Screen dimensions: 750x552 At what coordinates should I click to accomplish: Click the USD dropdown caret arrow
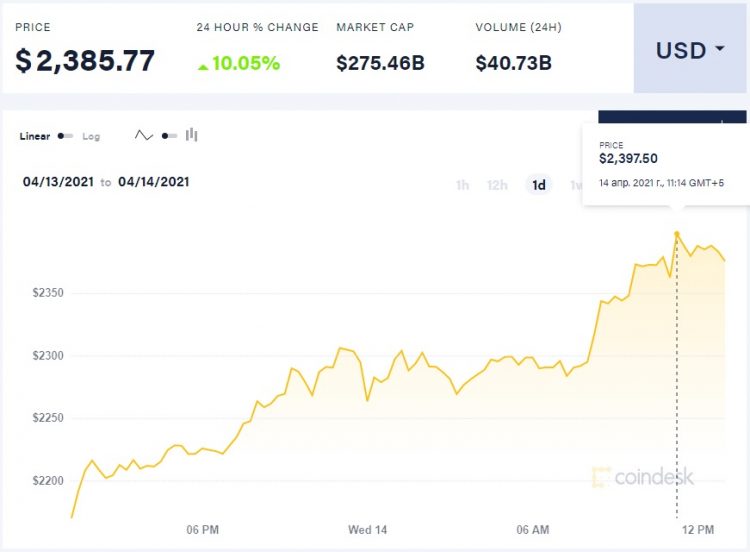click(x=720, y=49)
